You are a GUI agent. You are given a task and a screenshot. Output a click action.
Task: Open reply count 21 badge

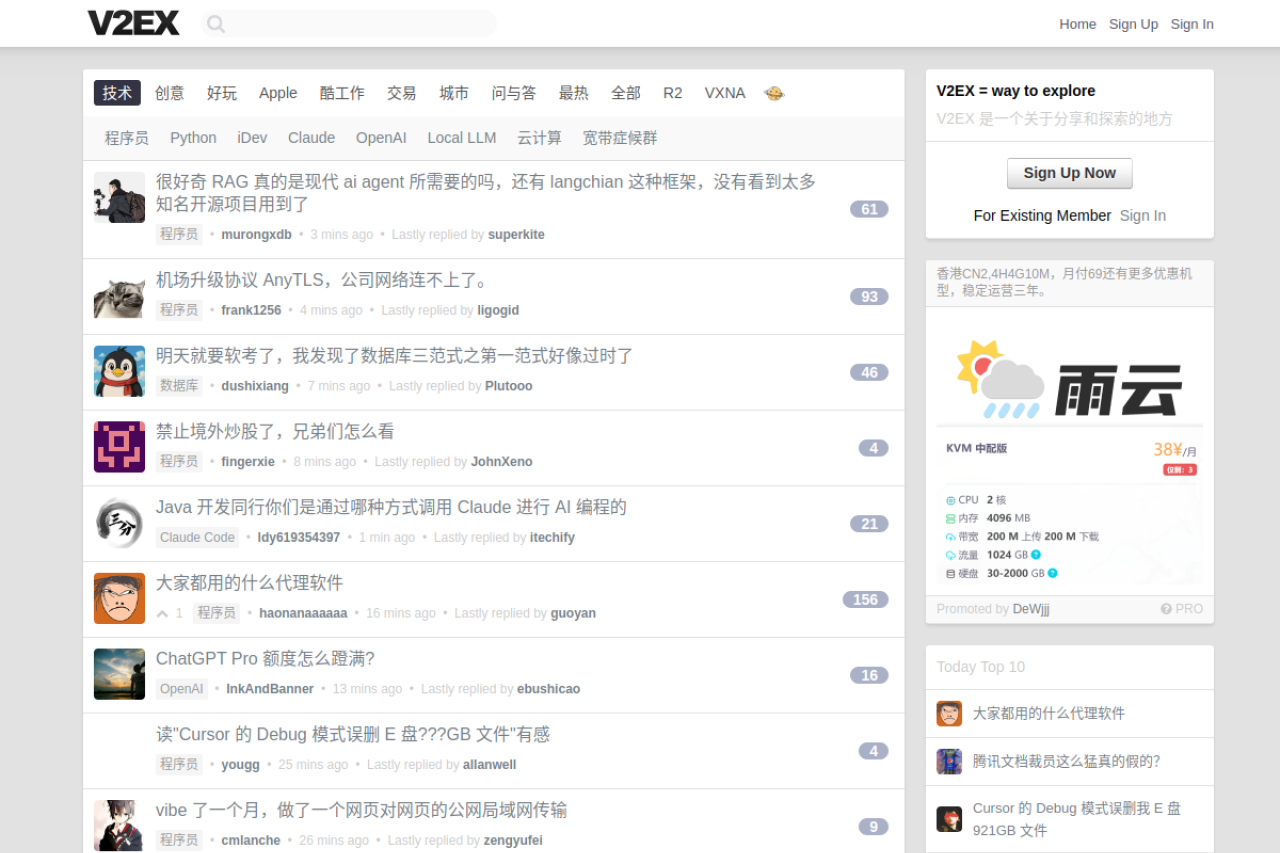(869, 523)
